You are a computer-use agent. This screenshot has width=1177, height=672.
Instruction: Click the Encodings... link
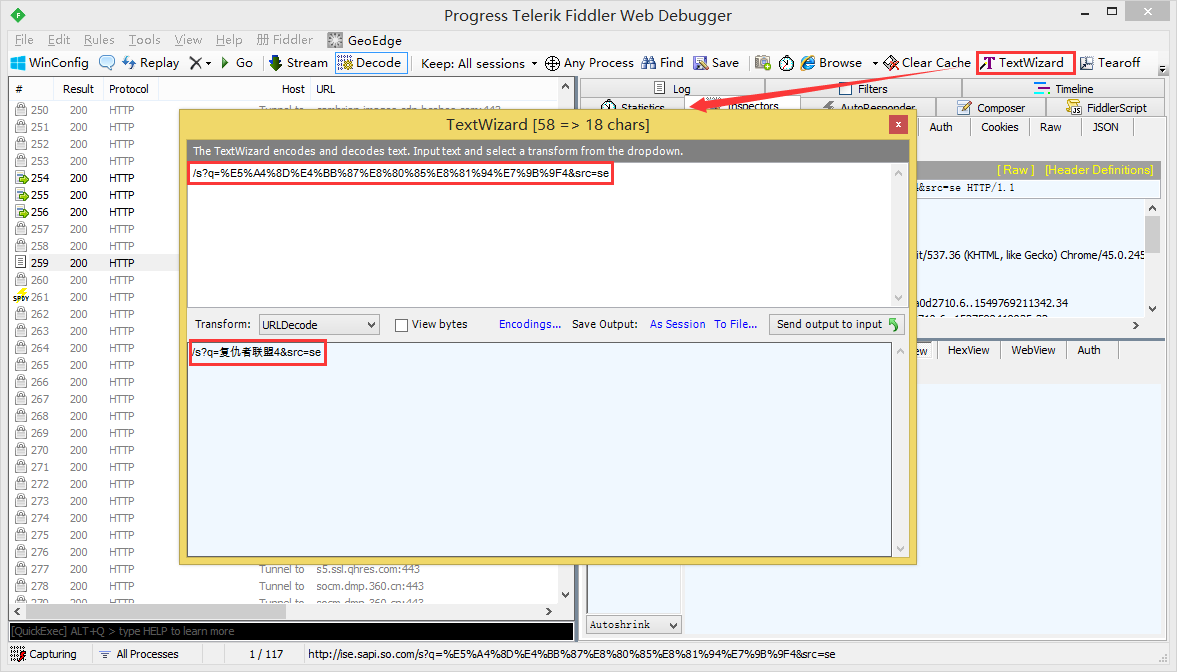point(530,324)
